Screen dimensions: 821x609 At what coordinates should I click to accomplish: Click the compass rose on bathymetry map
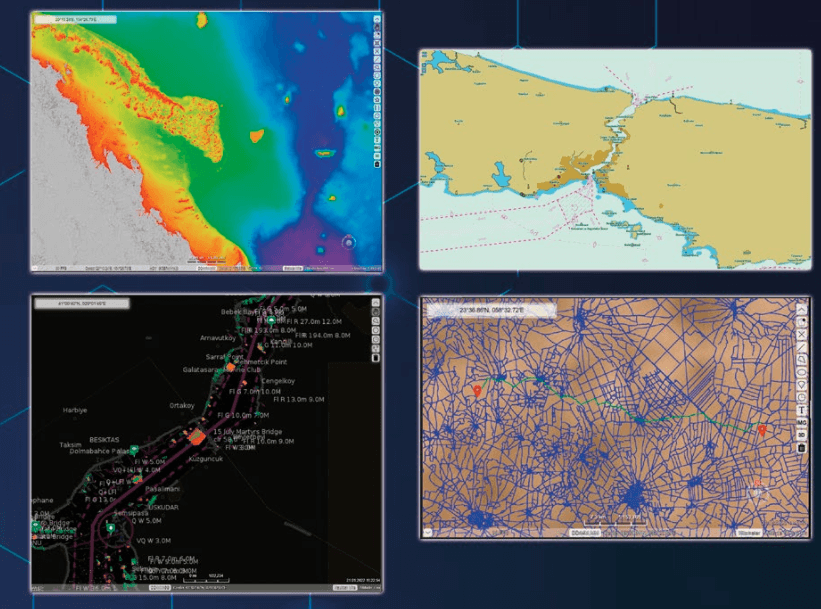(x=349, y=243)
